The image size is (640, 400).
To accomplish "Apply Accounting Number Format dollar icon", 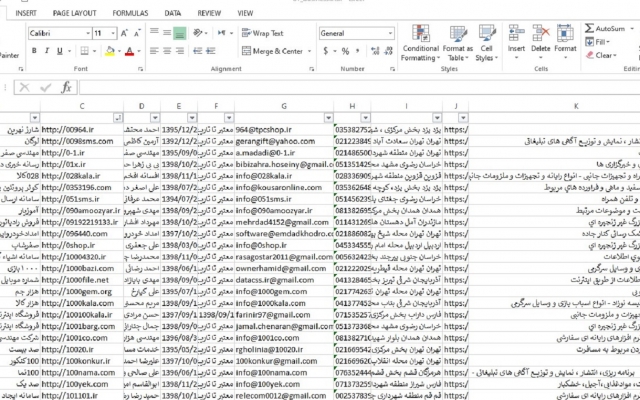I will pos(326,51).
